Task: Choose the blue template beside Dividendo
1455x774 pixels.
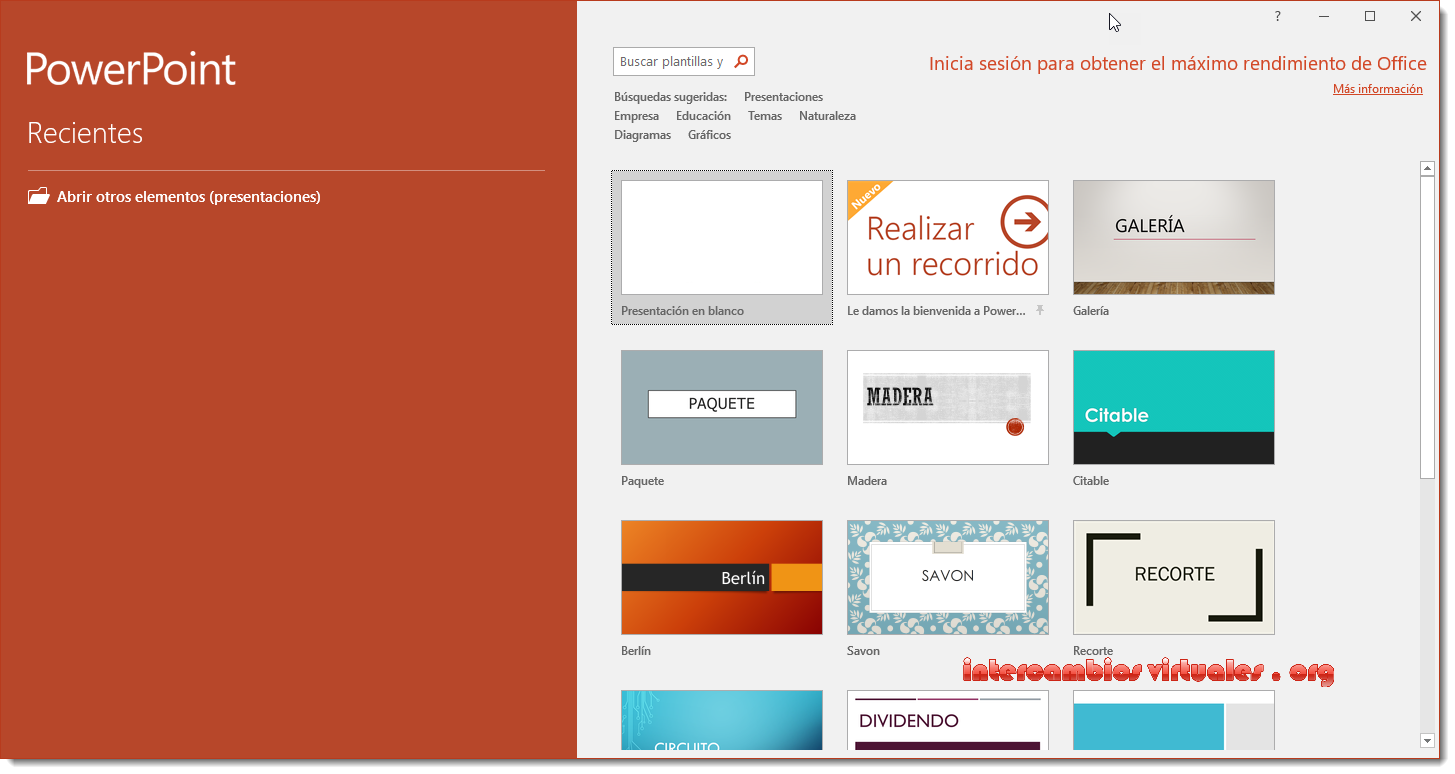Action: [1174, 720]
